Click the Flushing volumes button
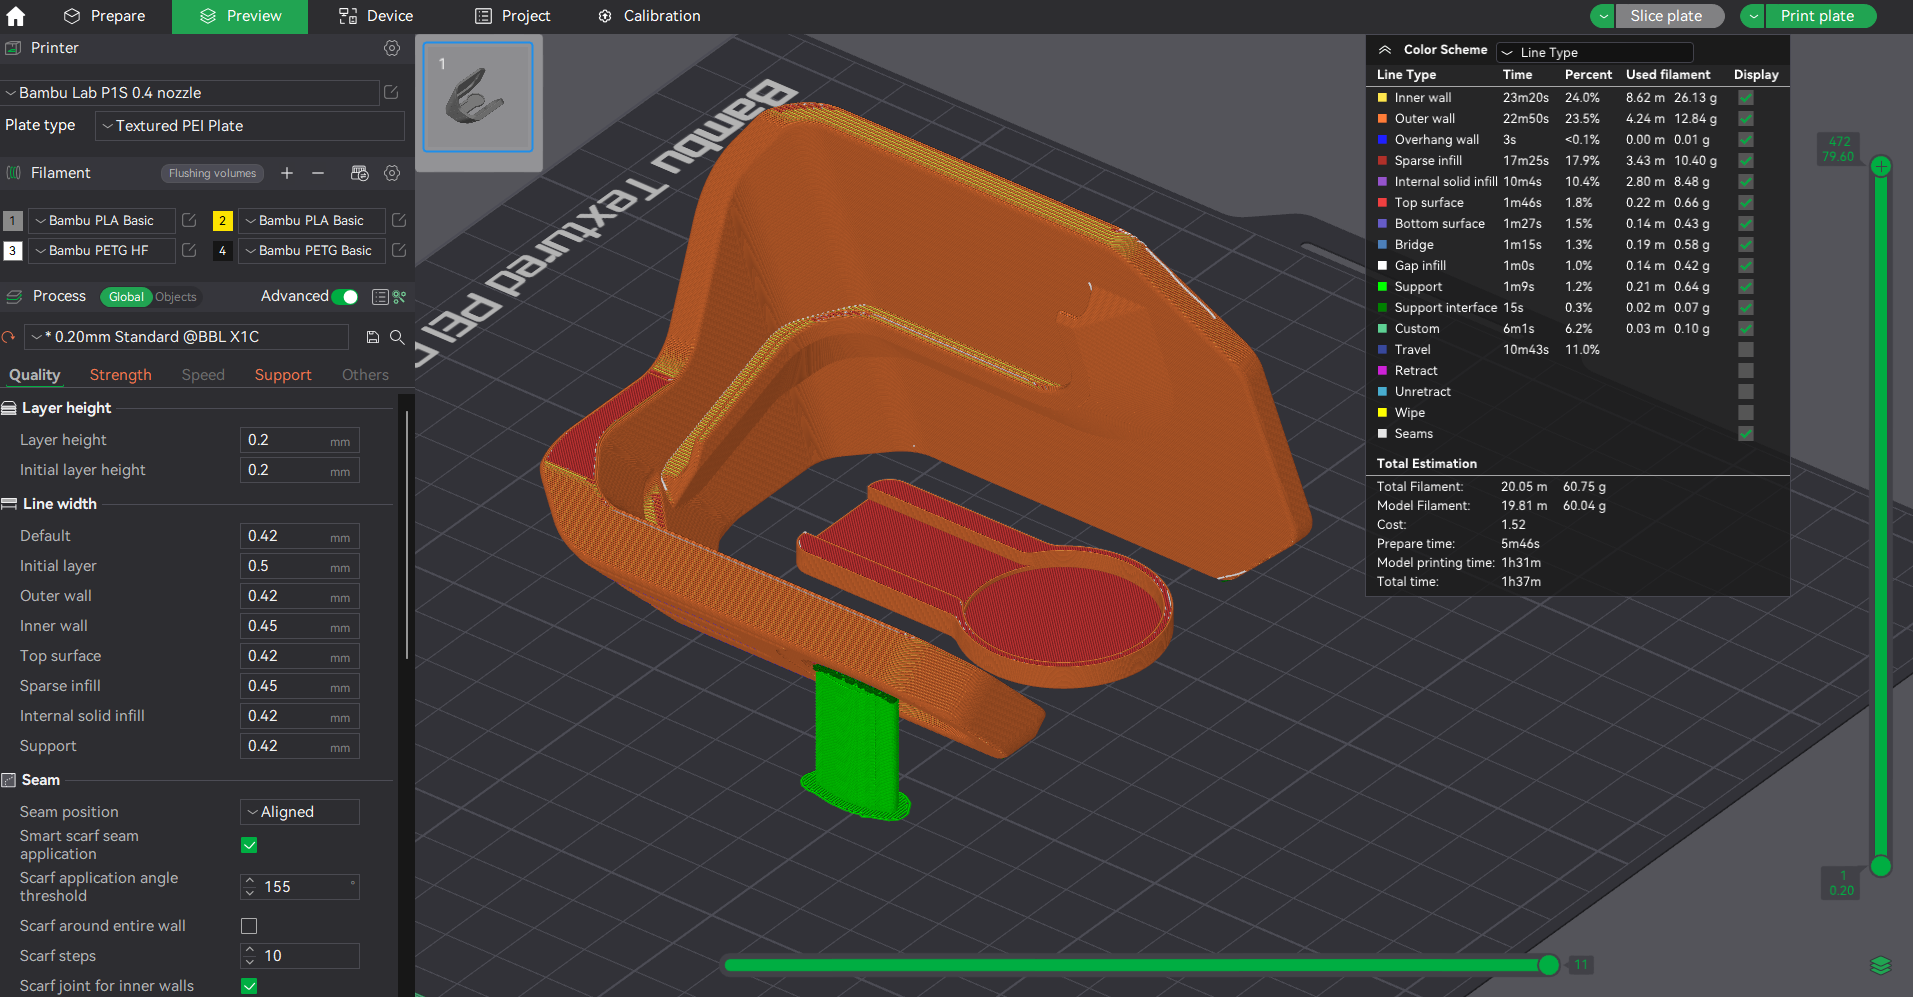The width and height of the screenshot is (1913, 997). (x=212, y=173)
